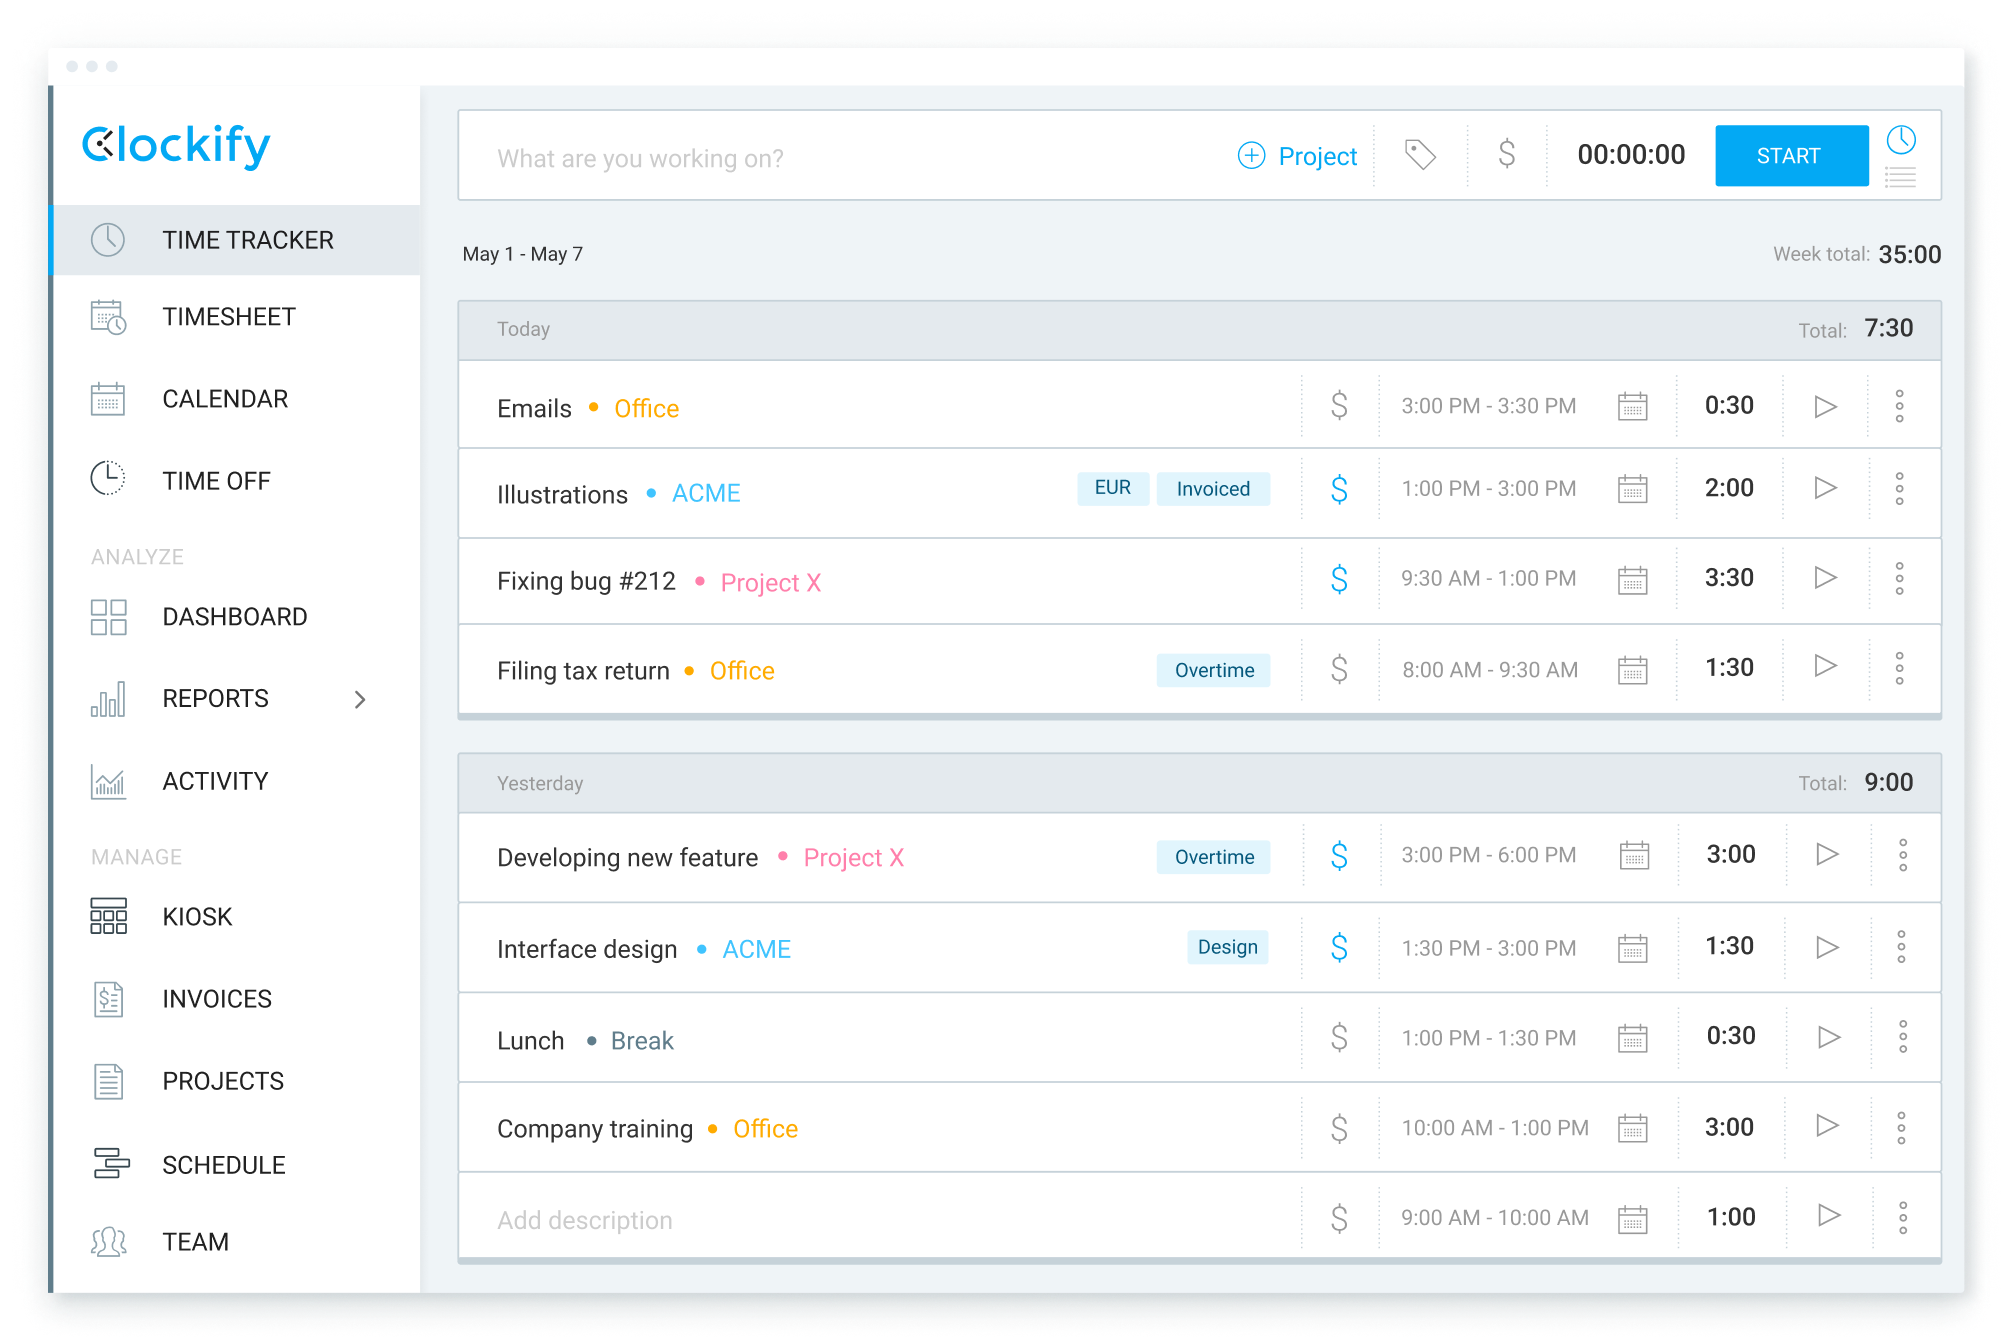Click the Clockify logo
This screenshot has height=1341, width=2013.
click(176, 146)
